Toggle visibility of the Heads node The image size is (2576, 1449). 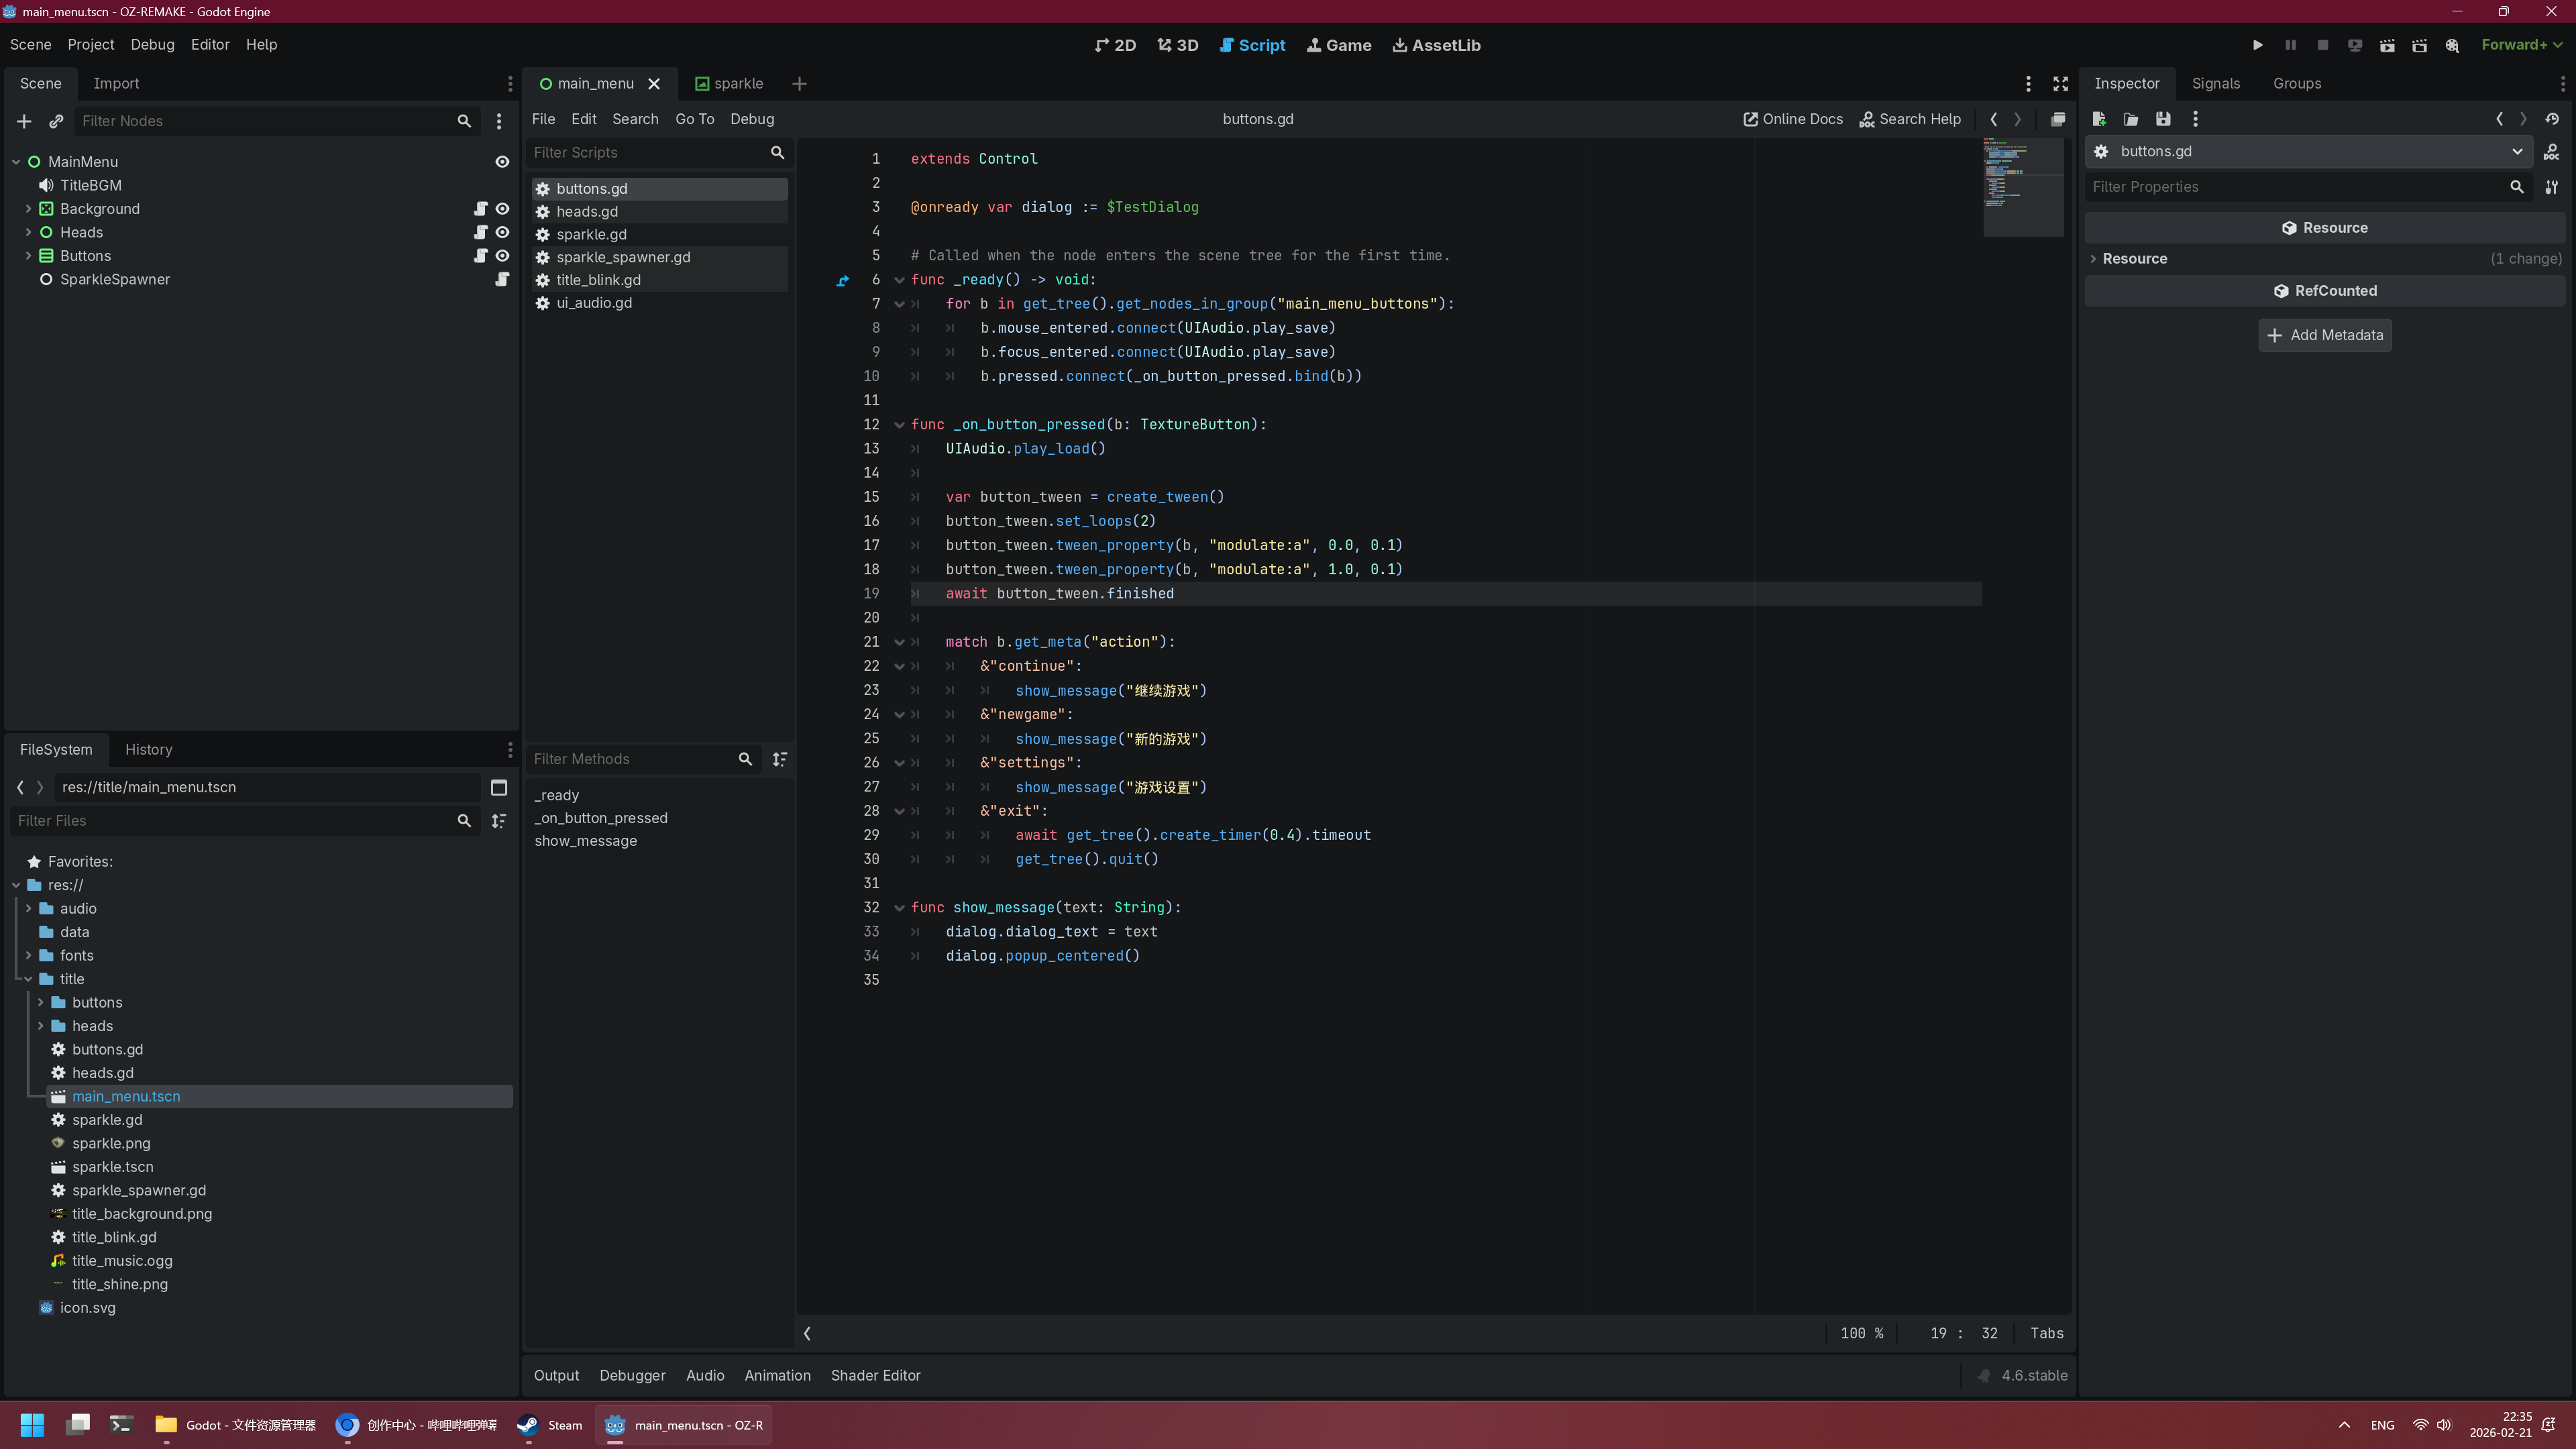click(x=502, y=232)
